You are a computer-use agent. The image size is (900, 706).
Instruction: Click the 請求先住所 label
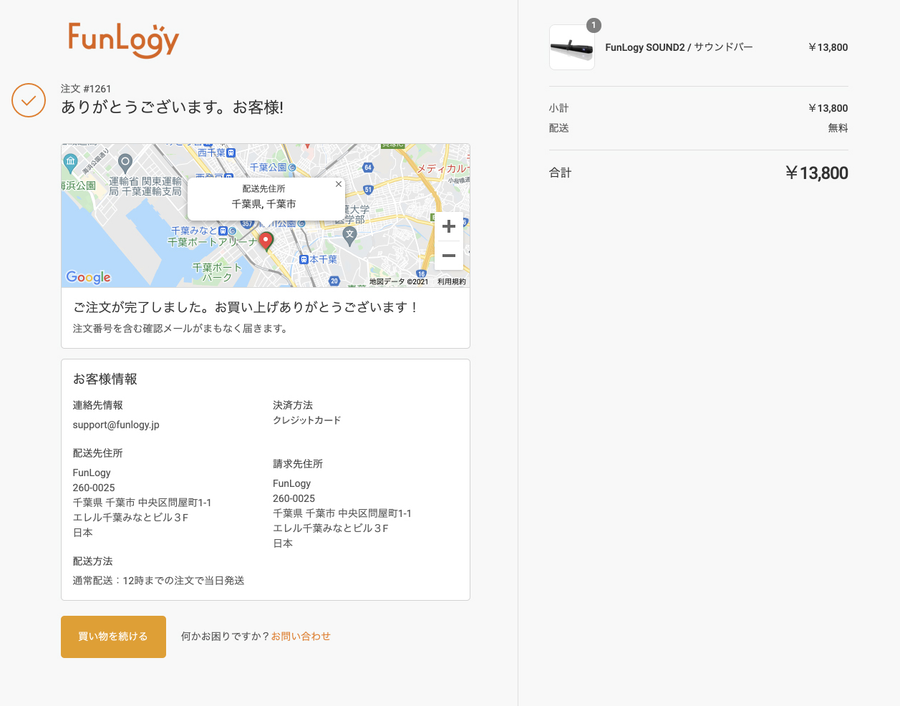pyautogui.click(x=297, y=464)
